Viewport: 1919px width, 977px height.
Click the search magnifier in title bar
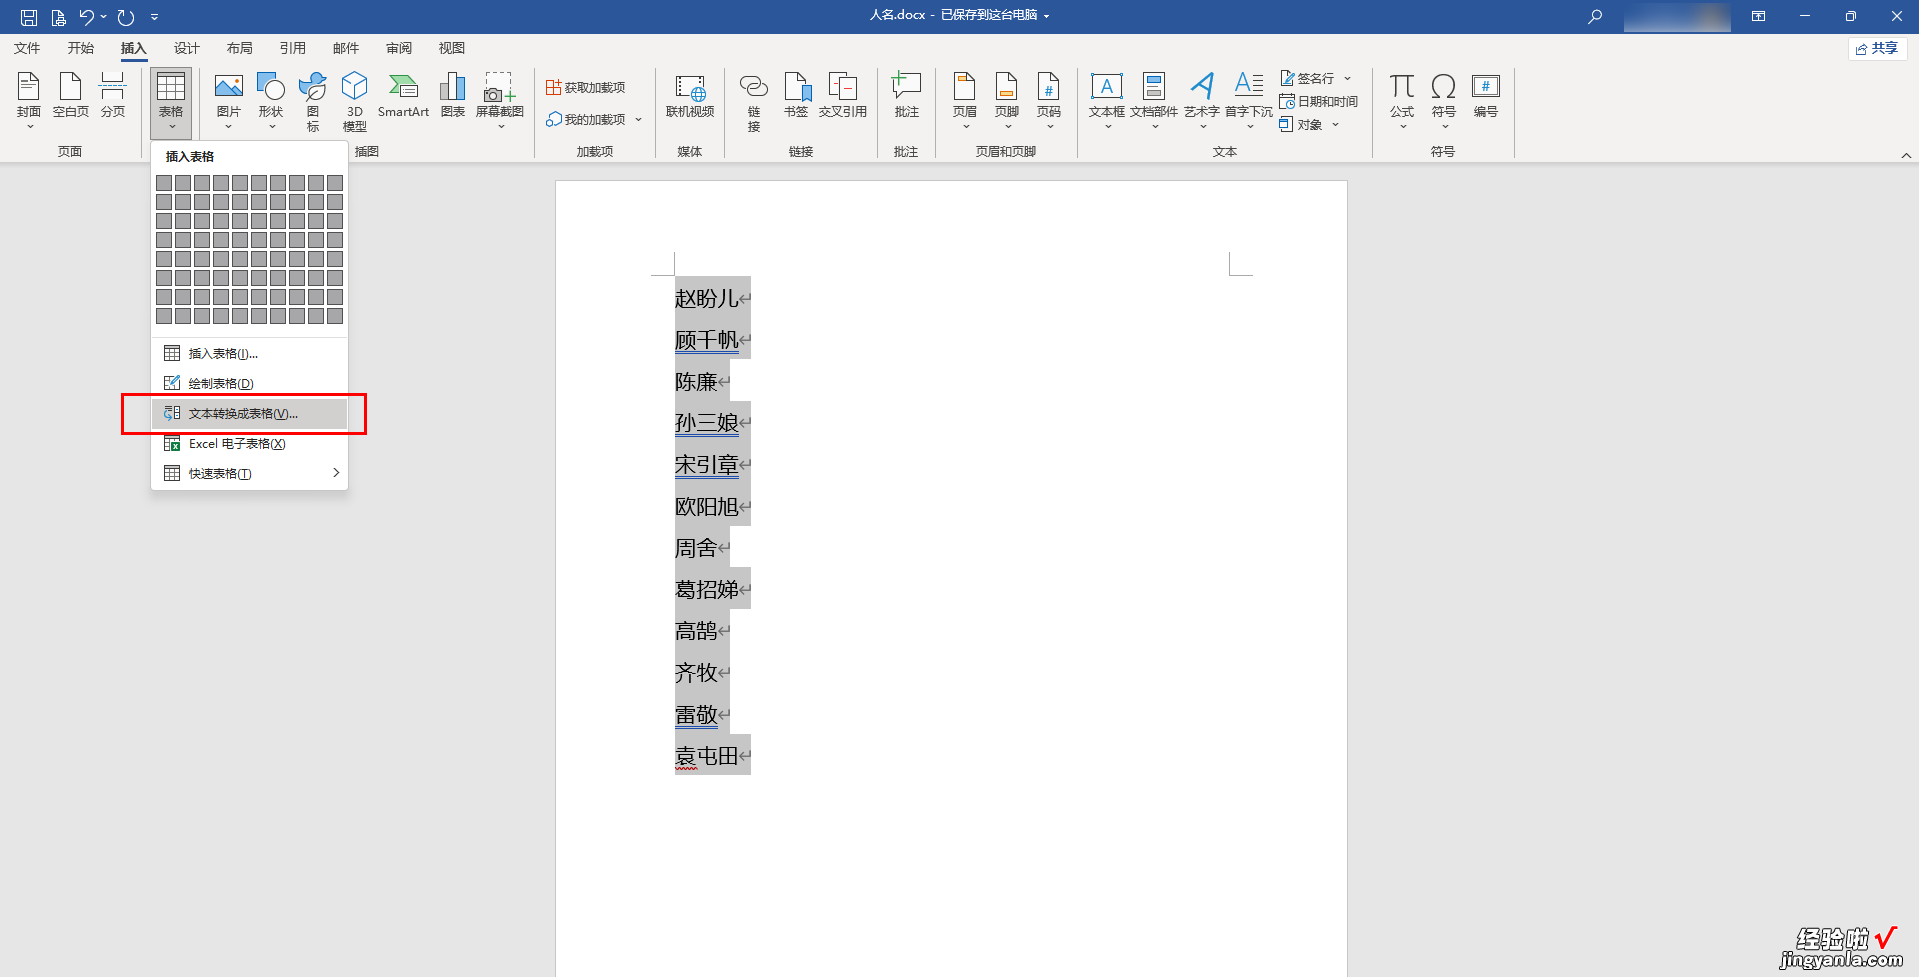pyautogui.click(x=1595, y=16)
